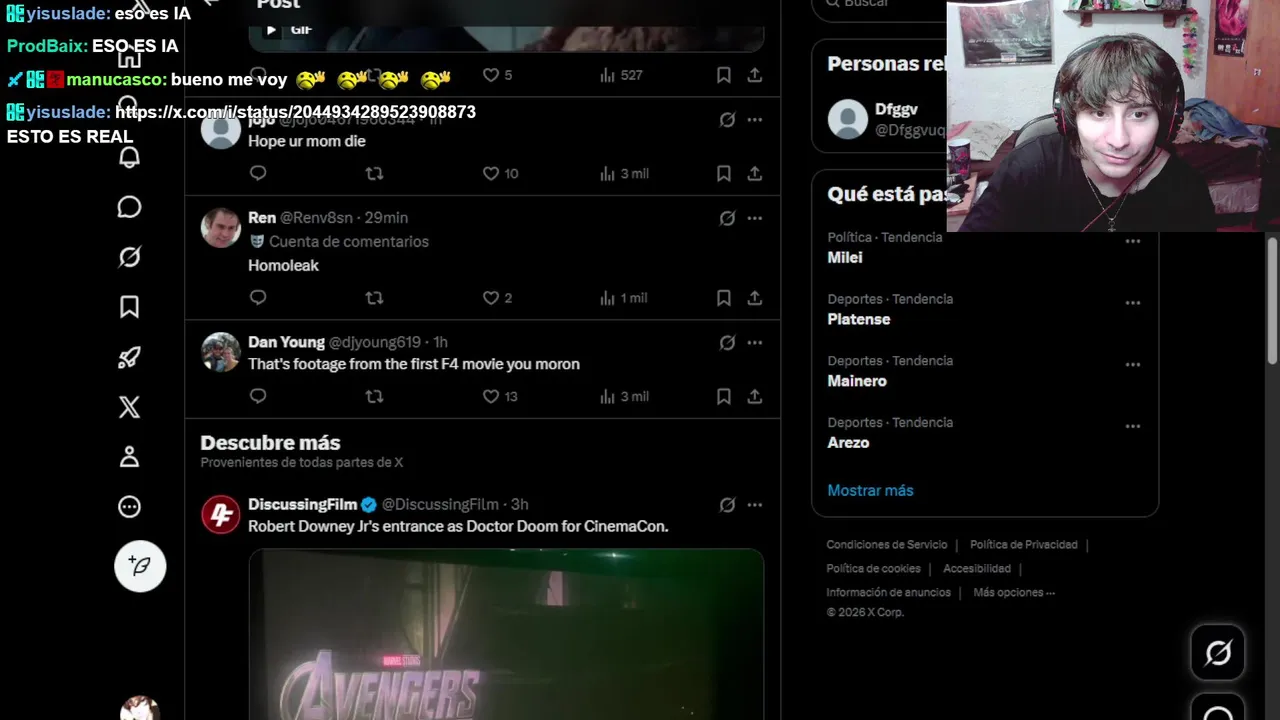1280x720 pixels.
Task: Open DiscussingFilm account name link
Action: (302, 505)
